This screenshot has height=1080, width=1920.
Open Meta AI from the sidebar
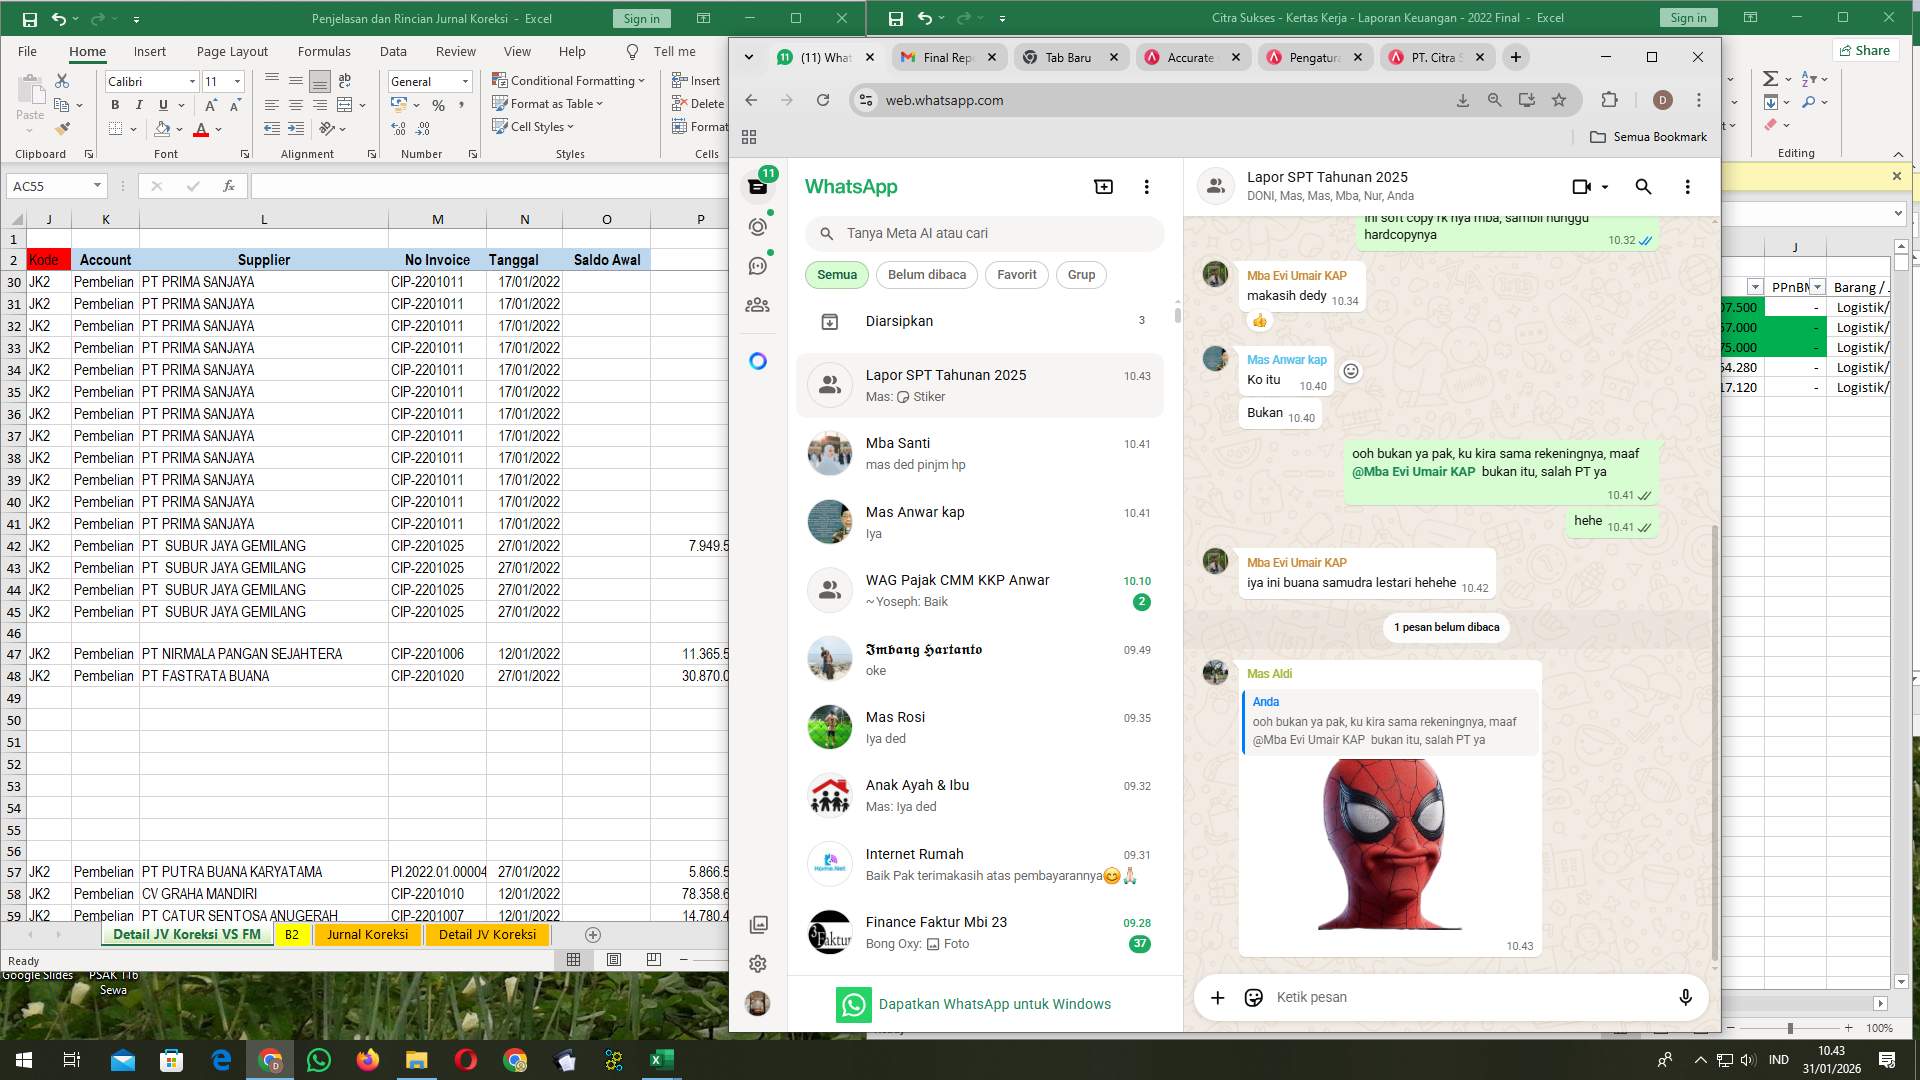pyautogui.click(x=757, y=360)
